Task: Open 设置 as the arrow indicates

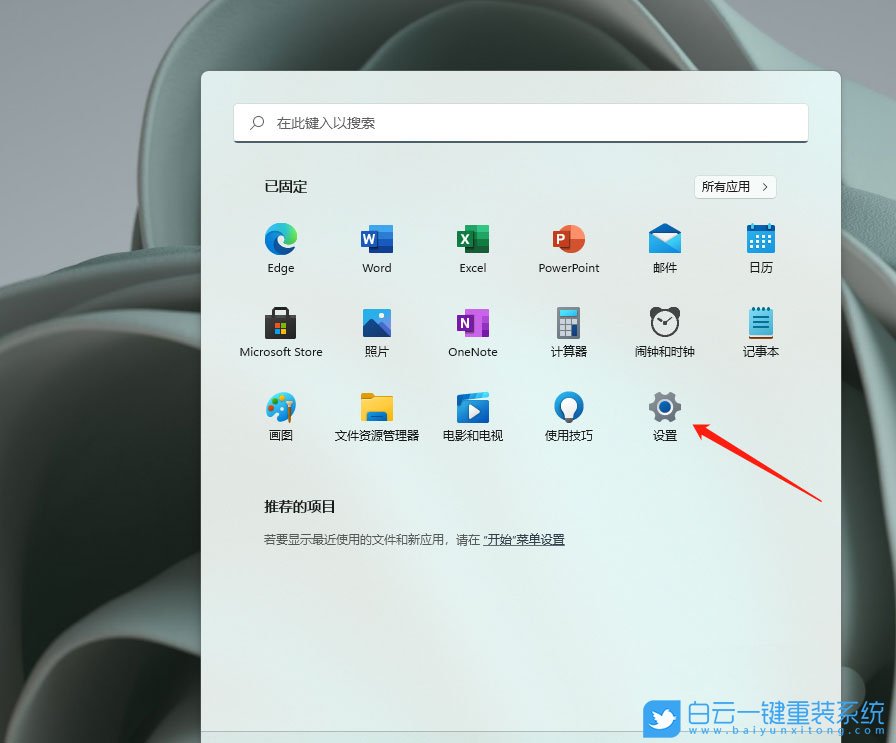Action: 663,410
